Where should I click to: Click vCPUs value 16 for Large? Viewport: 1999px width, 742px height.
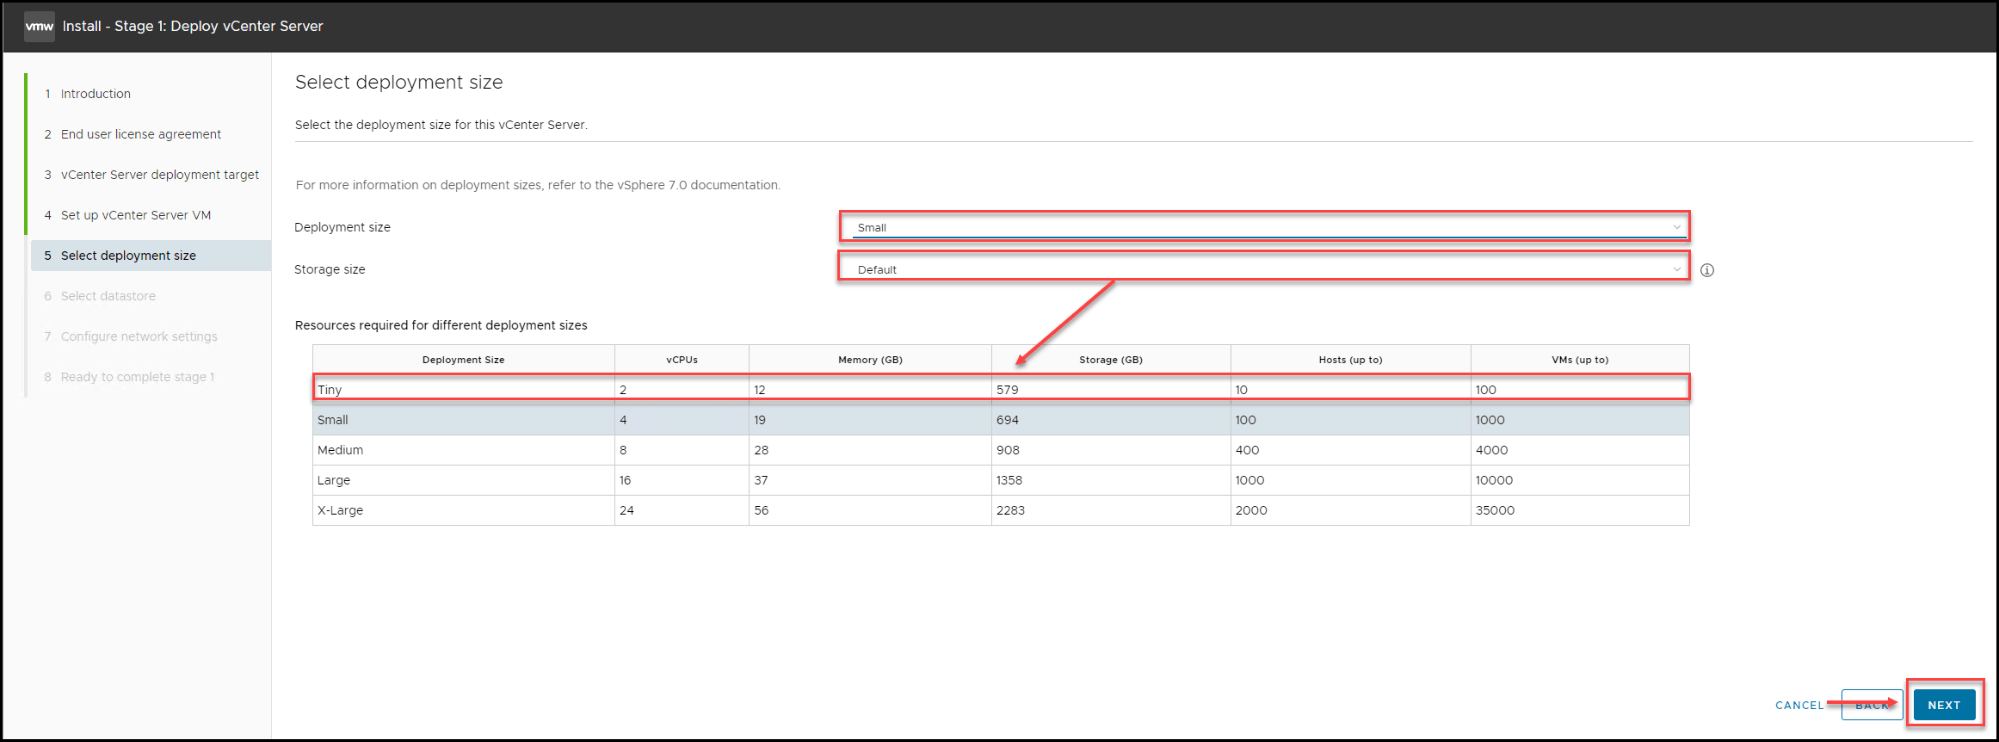click(x=625, y=480)
